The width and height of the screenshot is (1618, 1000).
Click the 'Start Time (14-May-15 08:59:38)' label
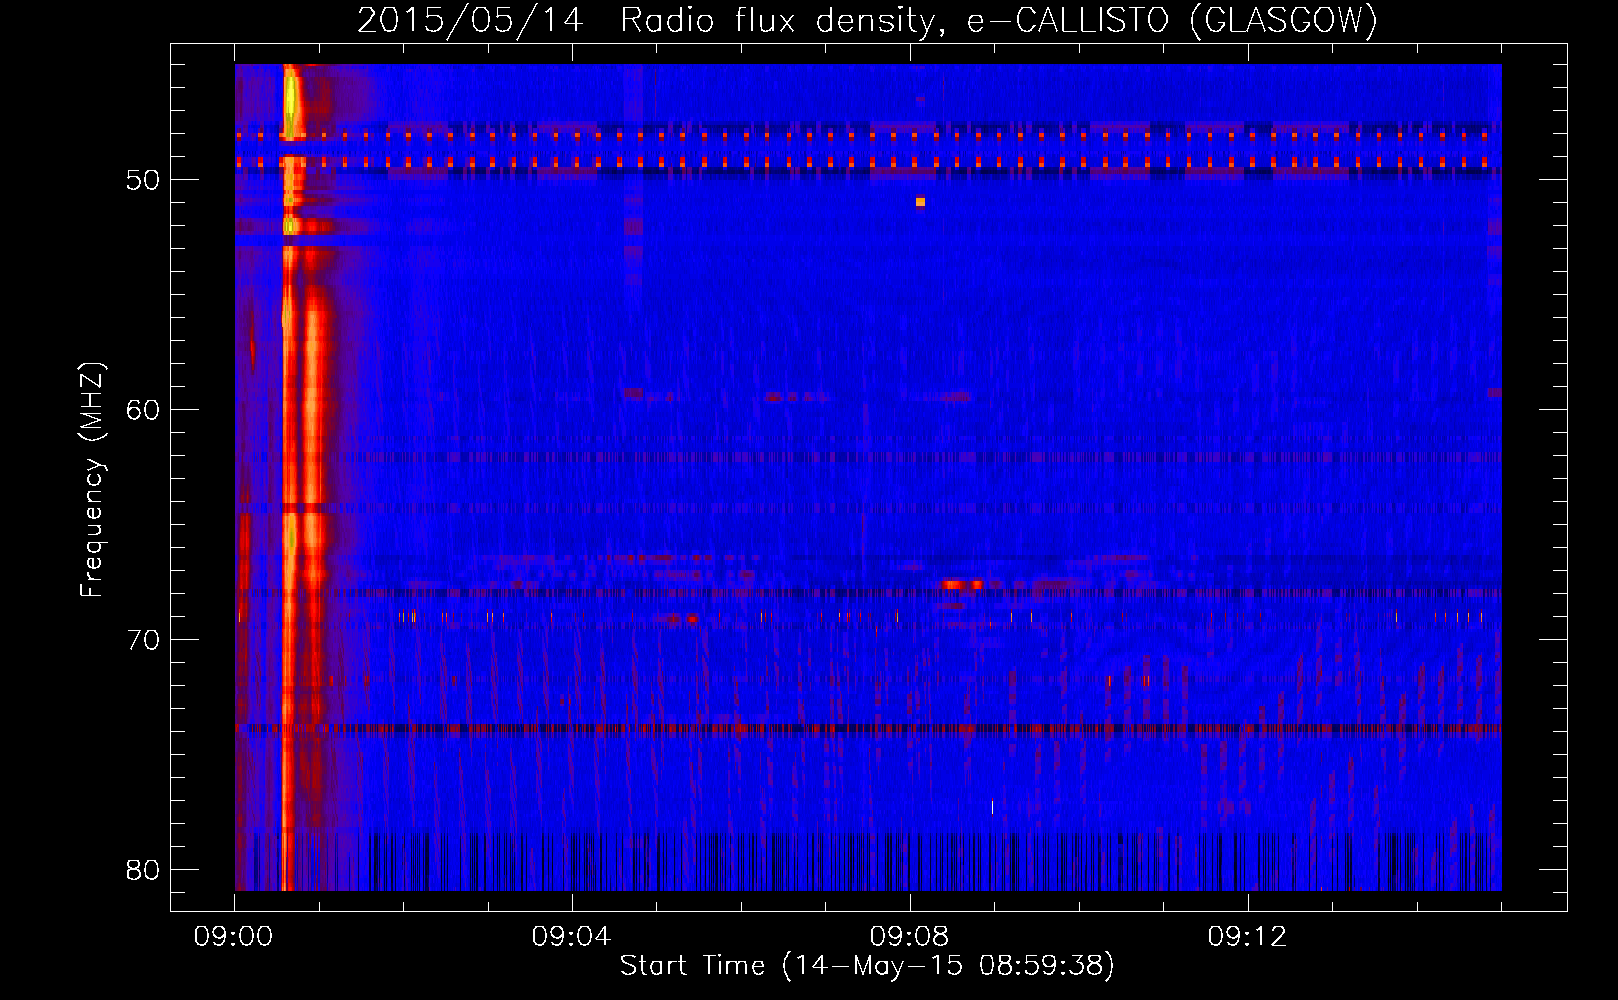tap(867, 966)
